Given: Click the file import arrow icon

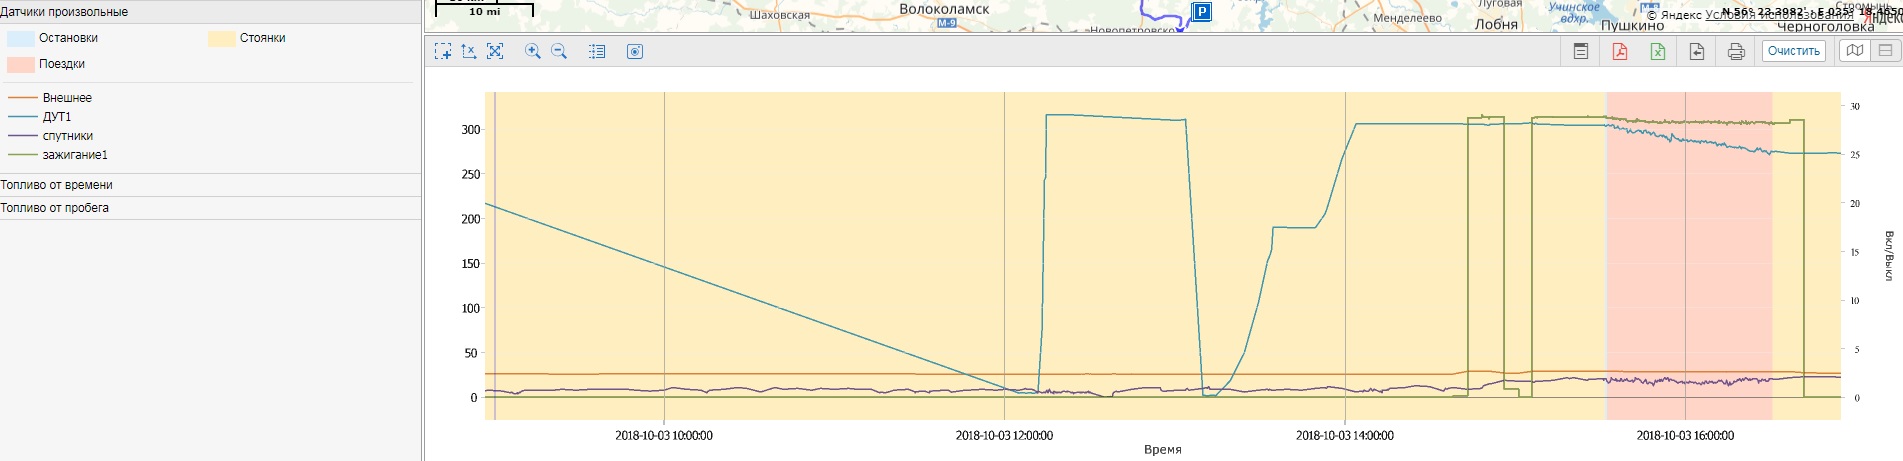Looking at the screenshot, I should pyautogui.click(x=1697, y=51).
